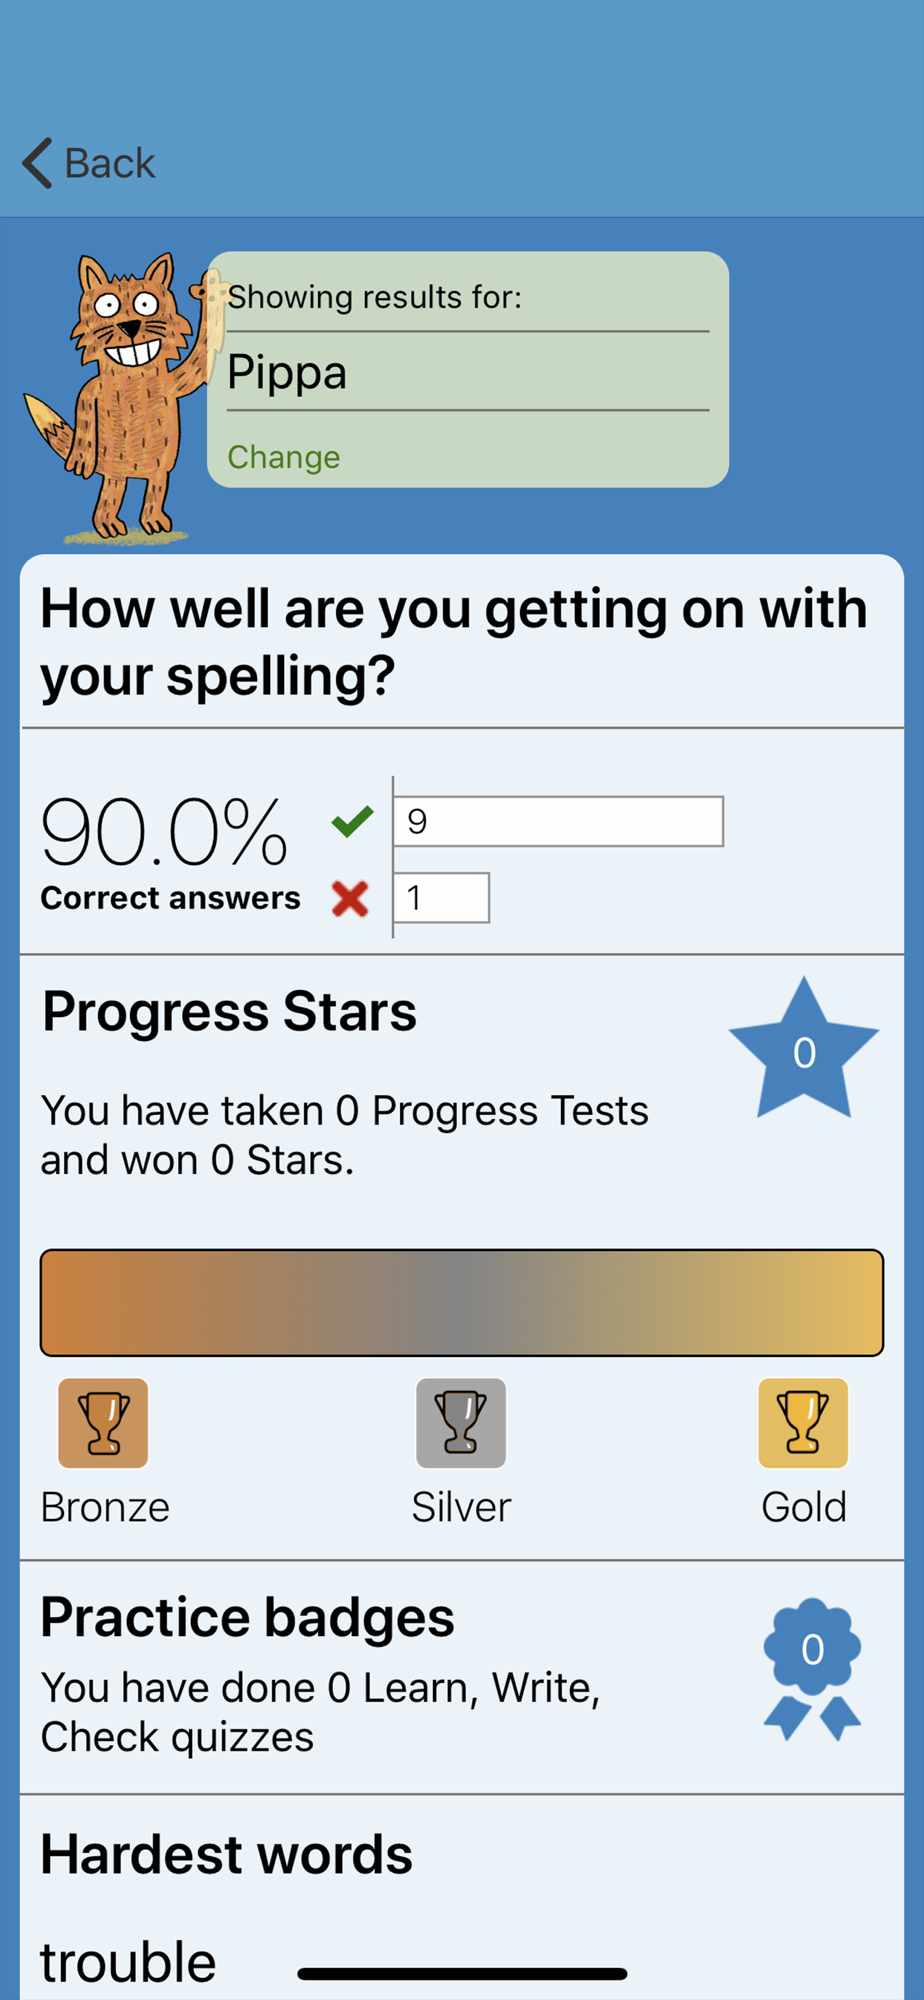Select the name Pippa field
The width and height of the screenshot is (924, 2000).
[x=467, y=372]
